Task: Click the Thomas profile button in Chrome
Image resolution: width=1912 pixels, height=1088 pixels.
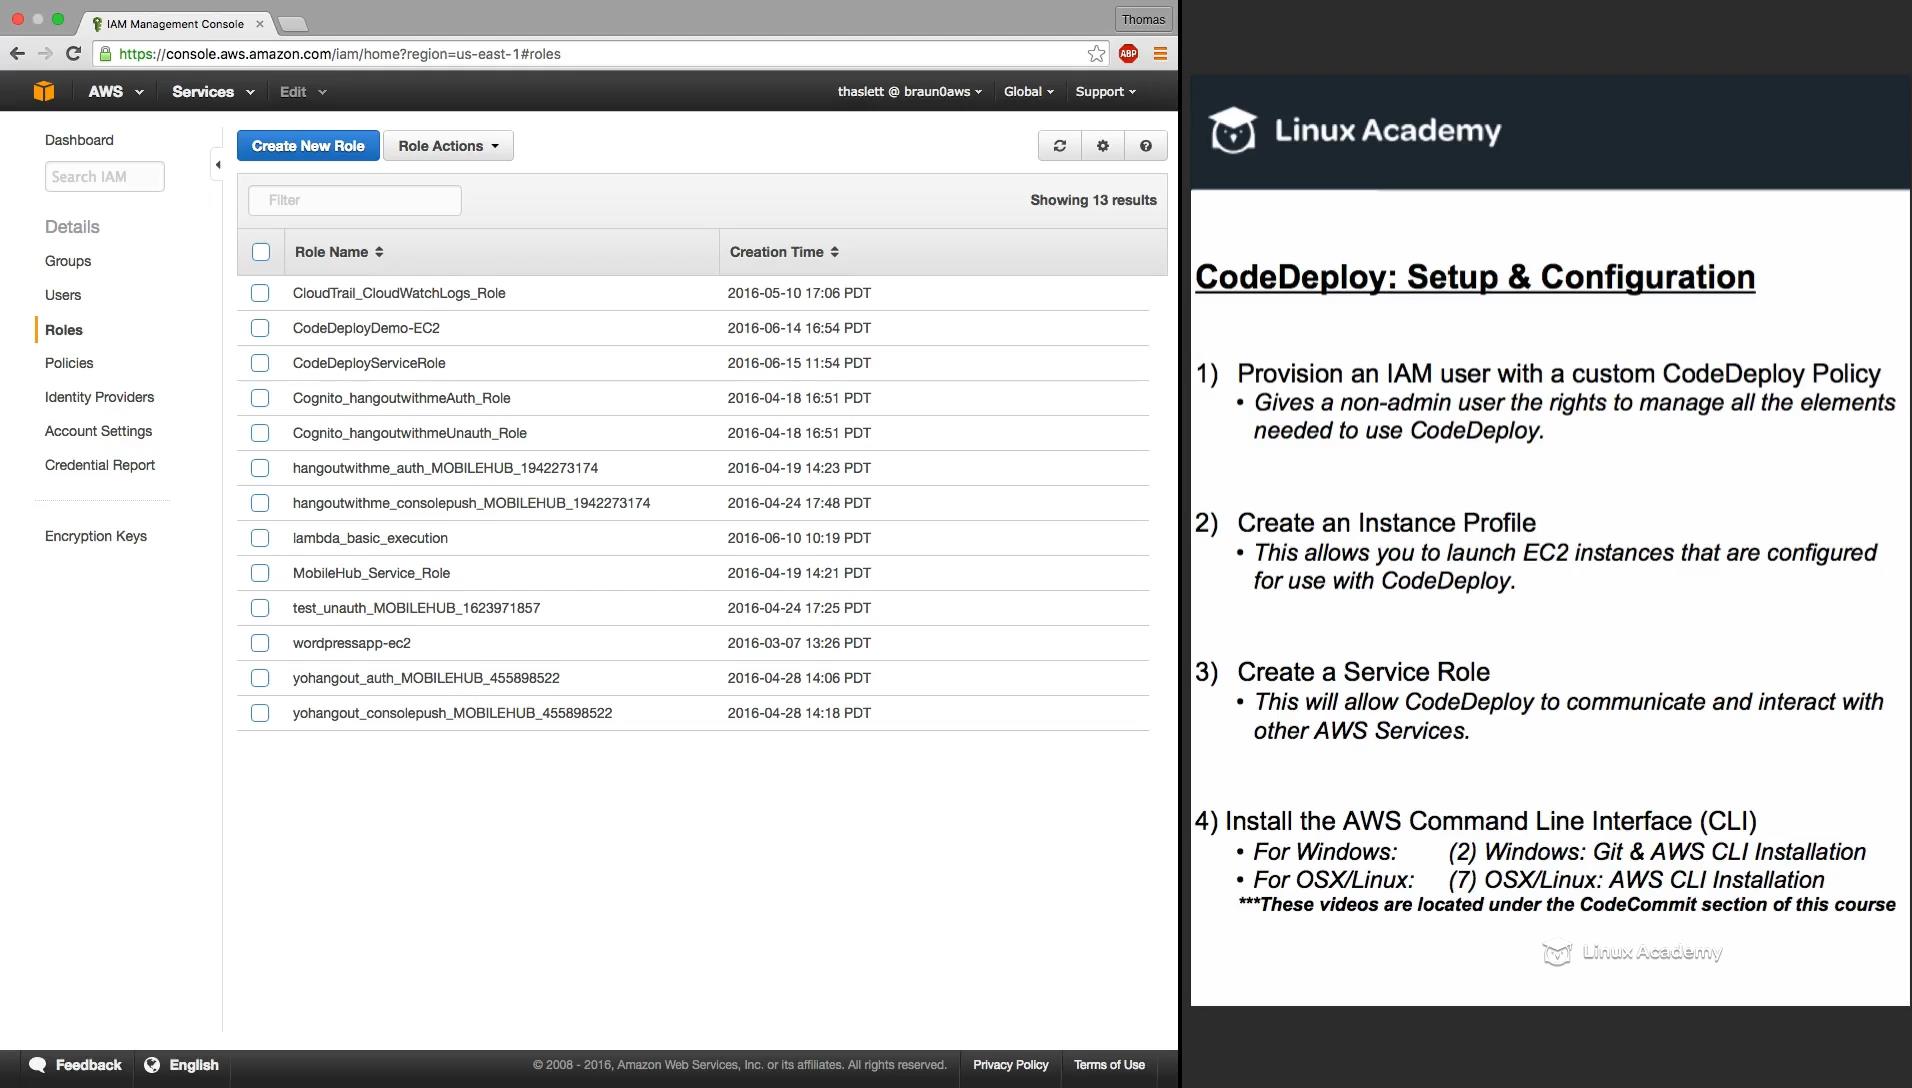Action: pyautogui.click(x=1143, y=19)
